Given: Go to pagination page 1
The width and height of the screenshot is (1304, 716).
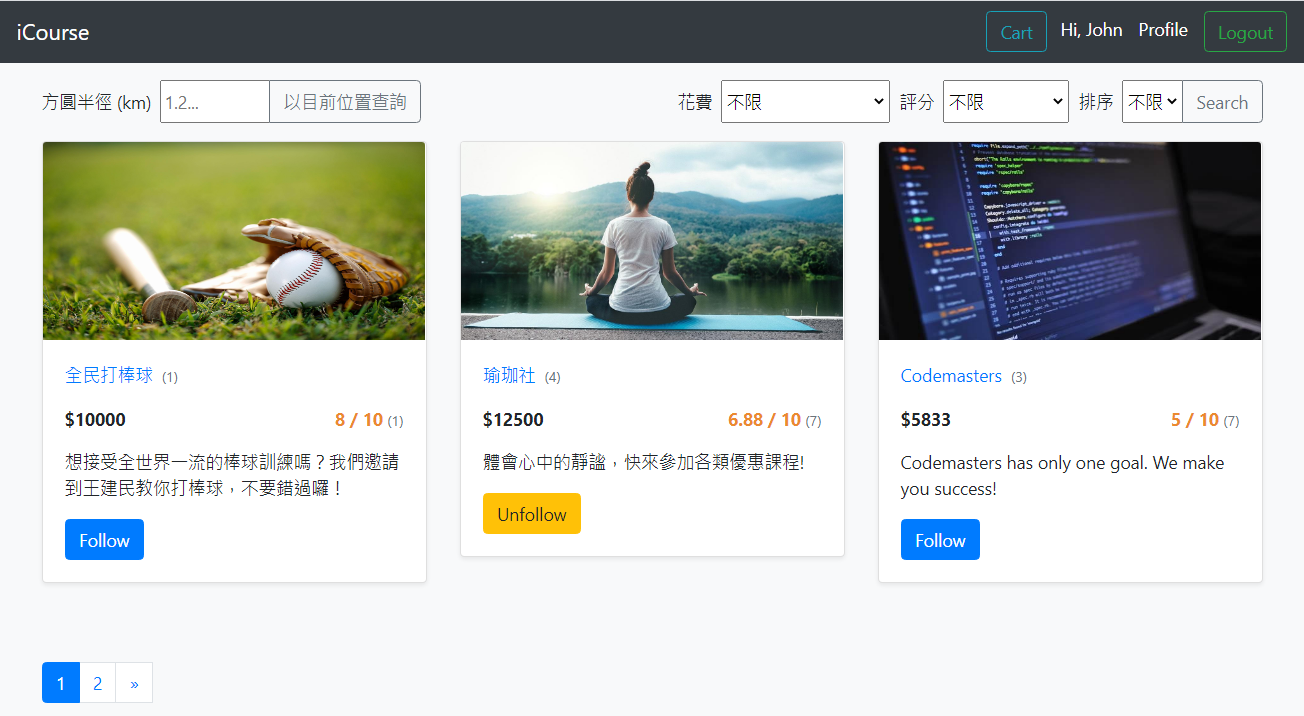Looking at the screenshot, I should click(61, 683).
